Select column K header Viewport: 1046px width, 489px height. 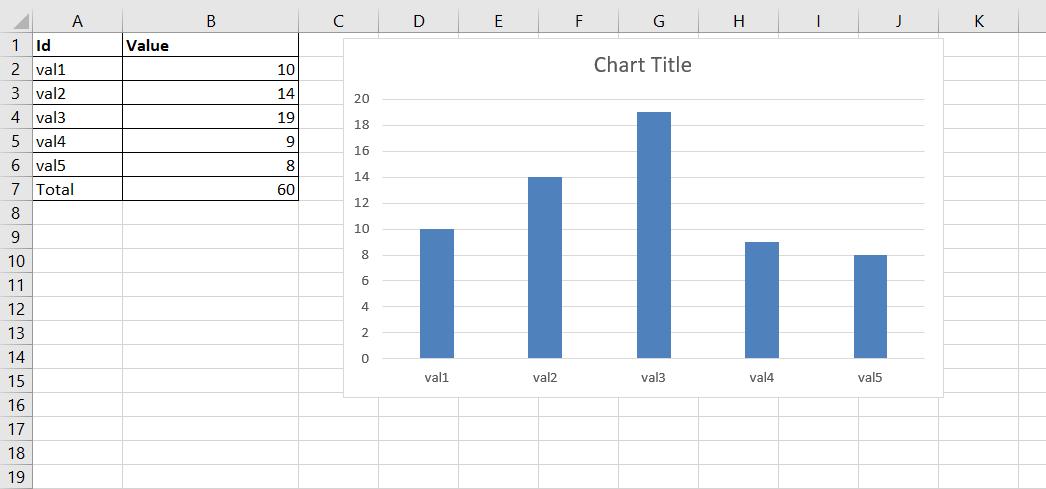point(978,21)
